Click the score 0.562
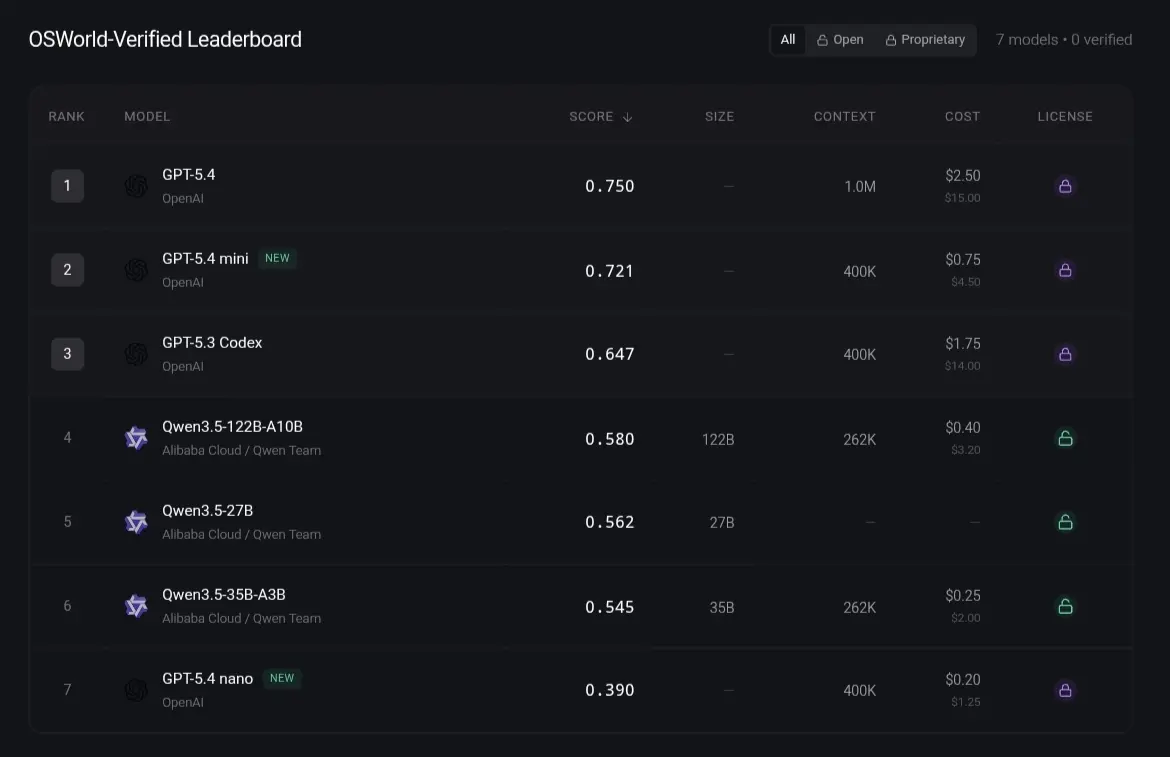 point(610,522)
